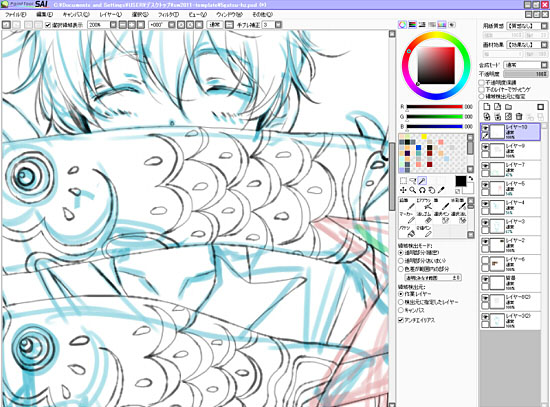Choose the 水彩筆 watercolor brush

tap(458, 204)
